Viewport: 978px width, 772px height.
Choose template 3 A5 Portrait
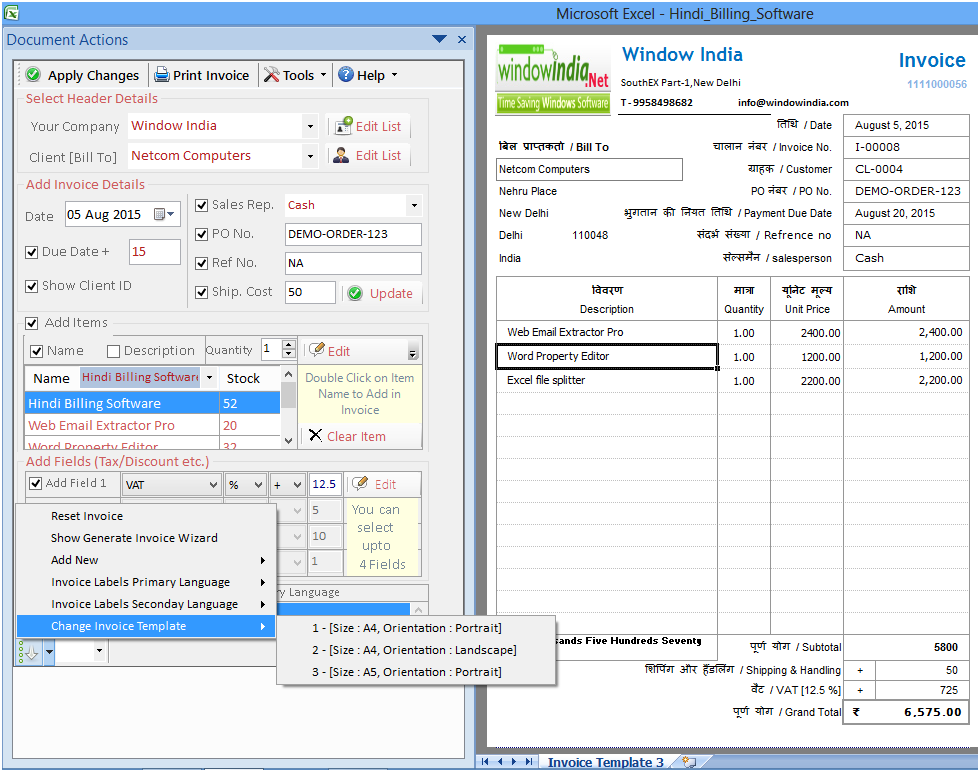[x=415, y=672]
